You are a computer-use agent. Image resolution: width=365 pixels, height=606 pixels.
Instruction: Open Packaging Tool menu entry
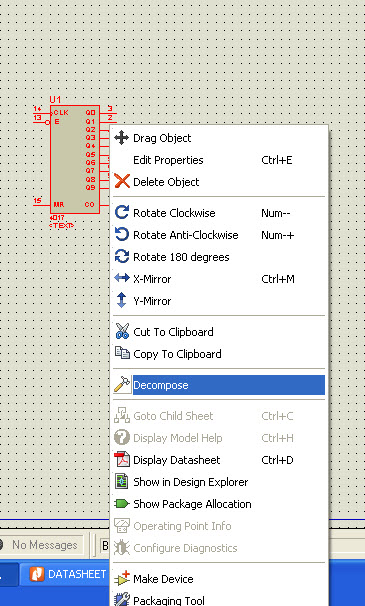[x=219, y=600]
